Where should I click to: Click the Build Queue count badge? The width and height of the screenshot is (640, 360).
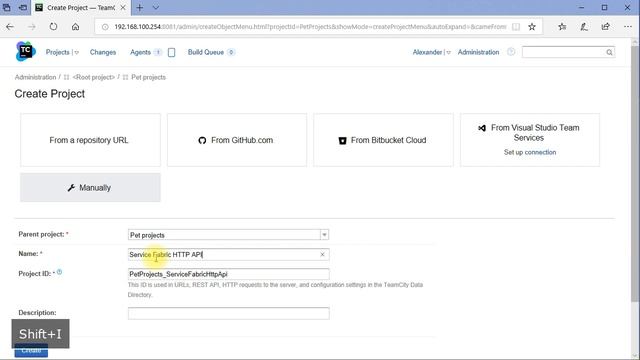(231, 52)
